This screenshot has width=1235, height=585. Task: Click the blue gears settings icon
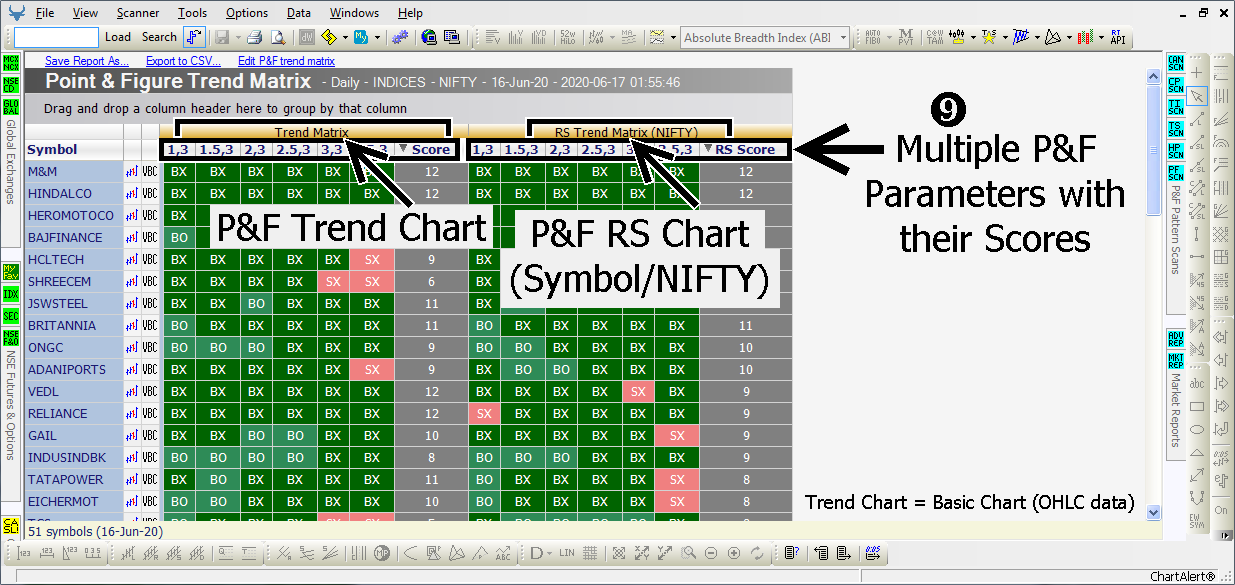tap(399, 37)
